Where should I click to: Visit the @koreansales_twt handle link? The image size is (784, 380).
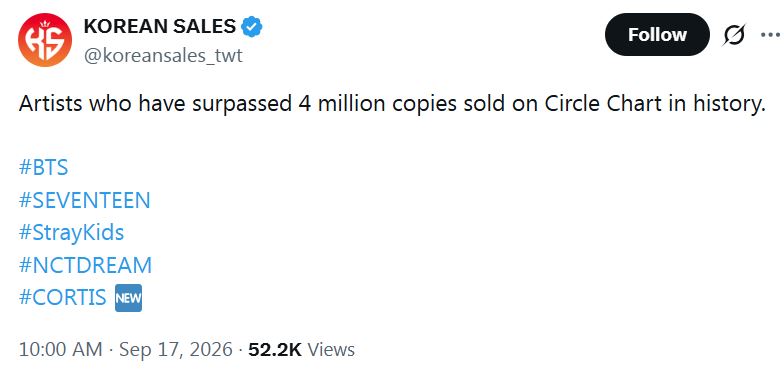(x=163, y=56)
